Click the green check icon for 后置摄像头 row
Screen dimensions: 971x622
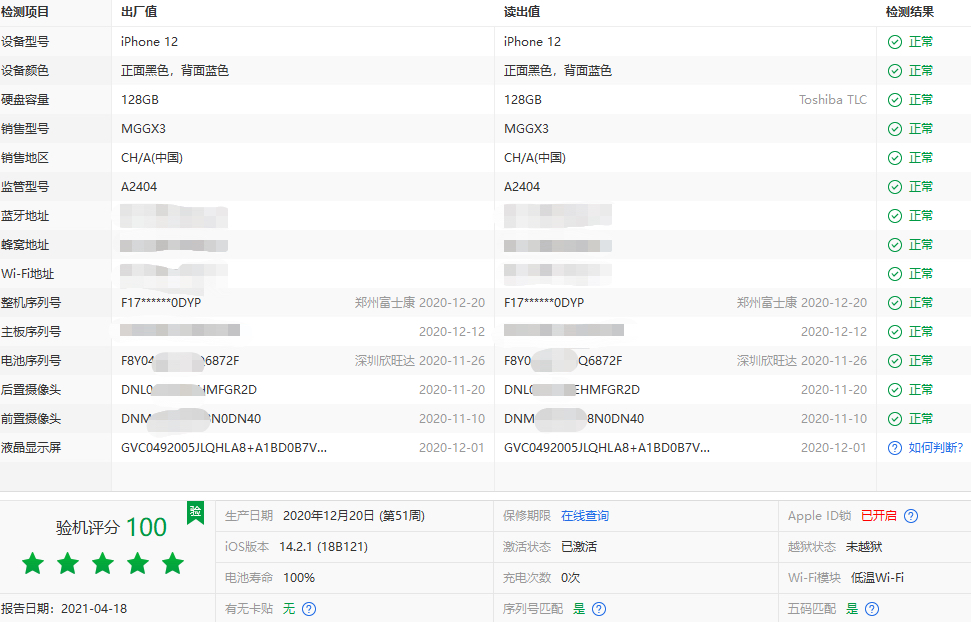[x=895, y=390]
